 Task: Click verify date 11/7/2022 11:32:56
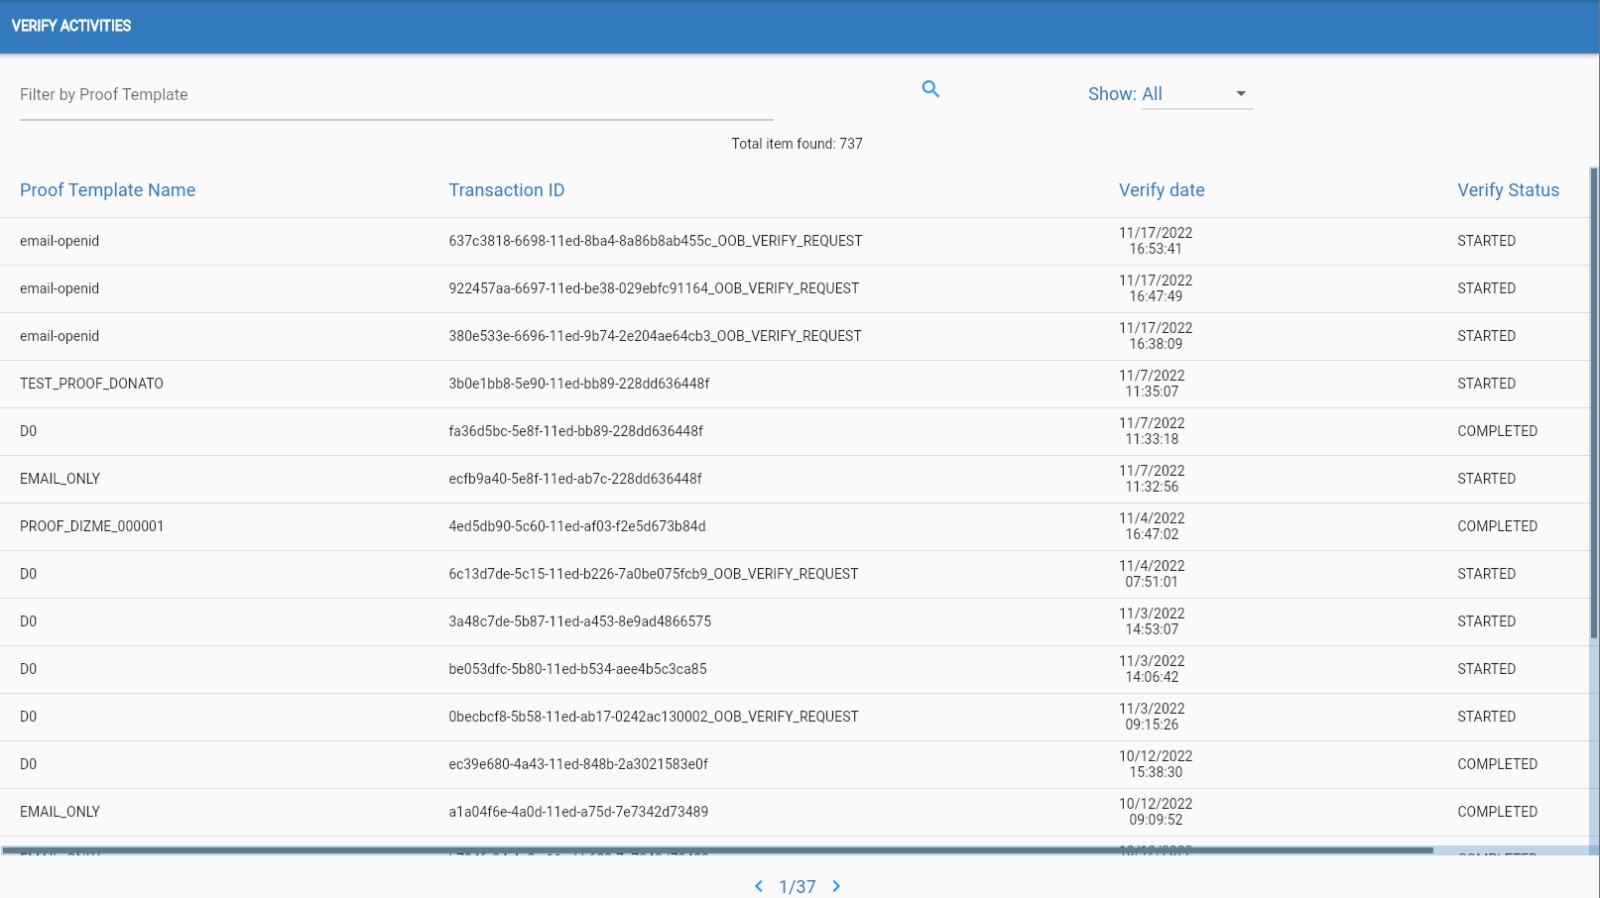tap(1152, 479)
